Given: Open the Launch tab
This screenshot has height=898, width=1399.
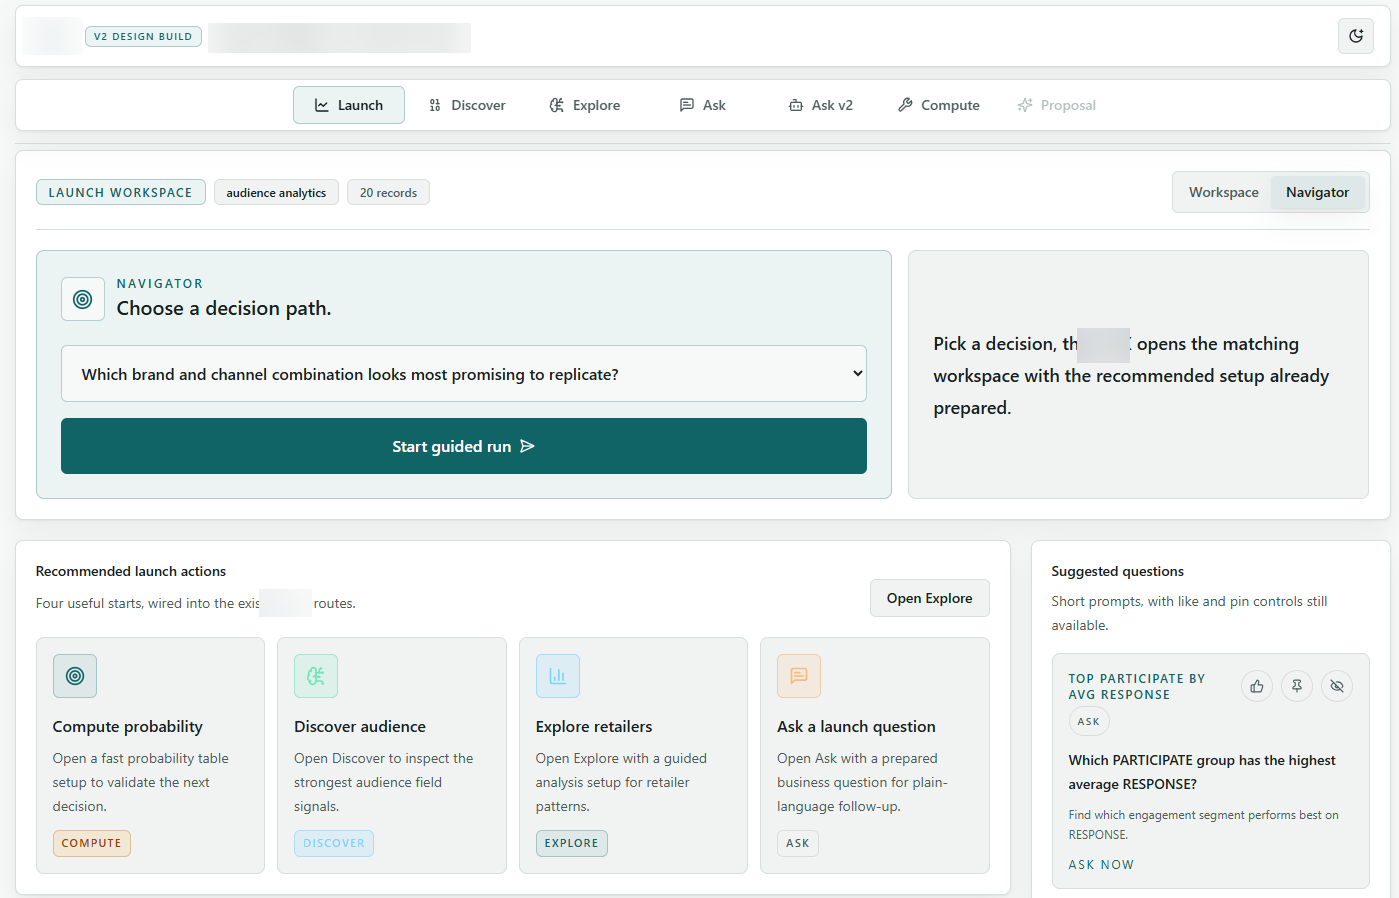Looking at the screenshot, I should 349,105.
